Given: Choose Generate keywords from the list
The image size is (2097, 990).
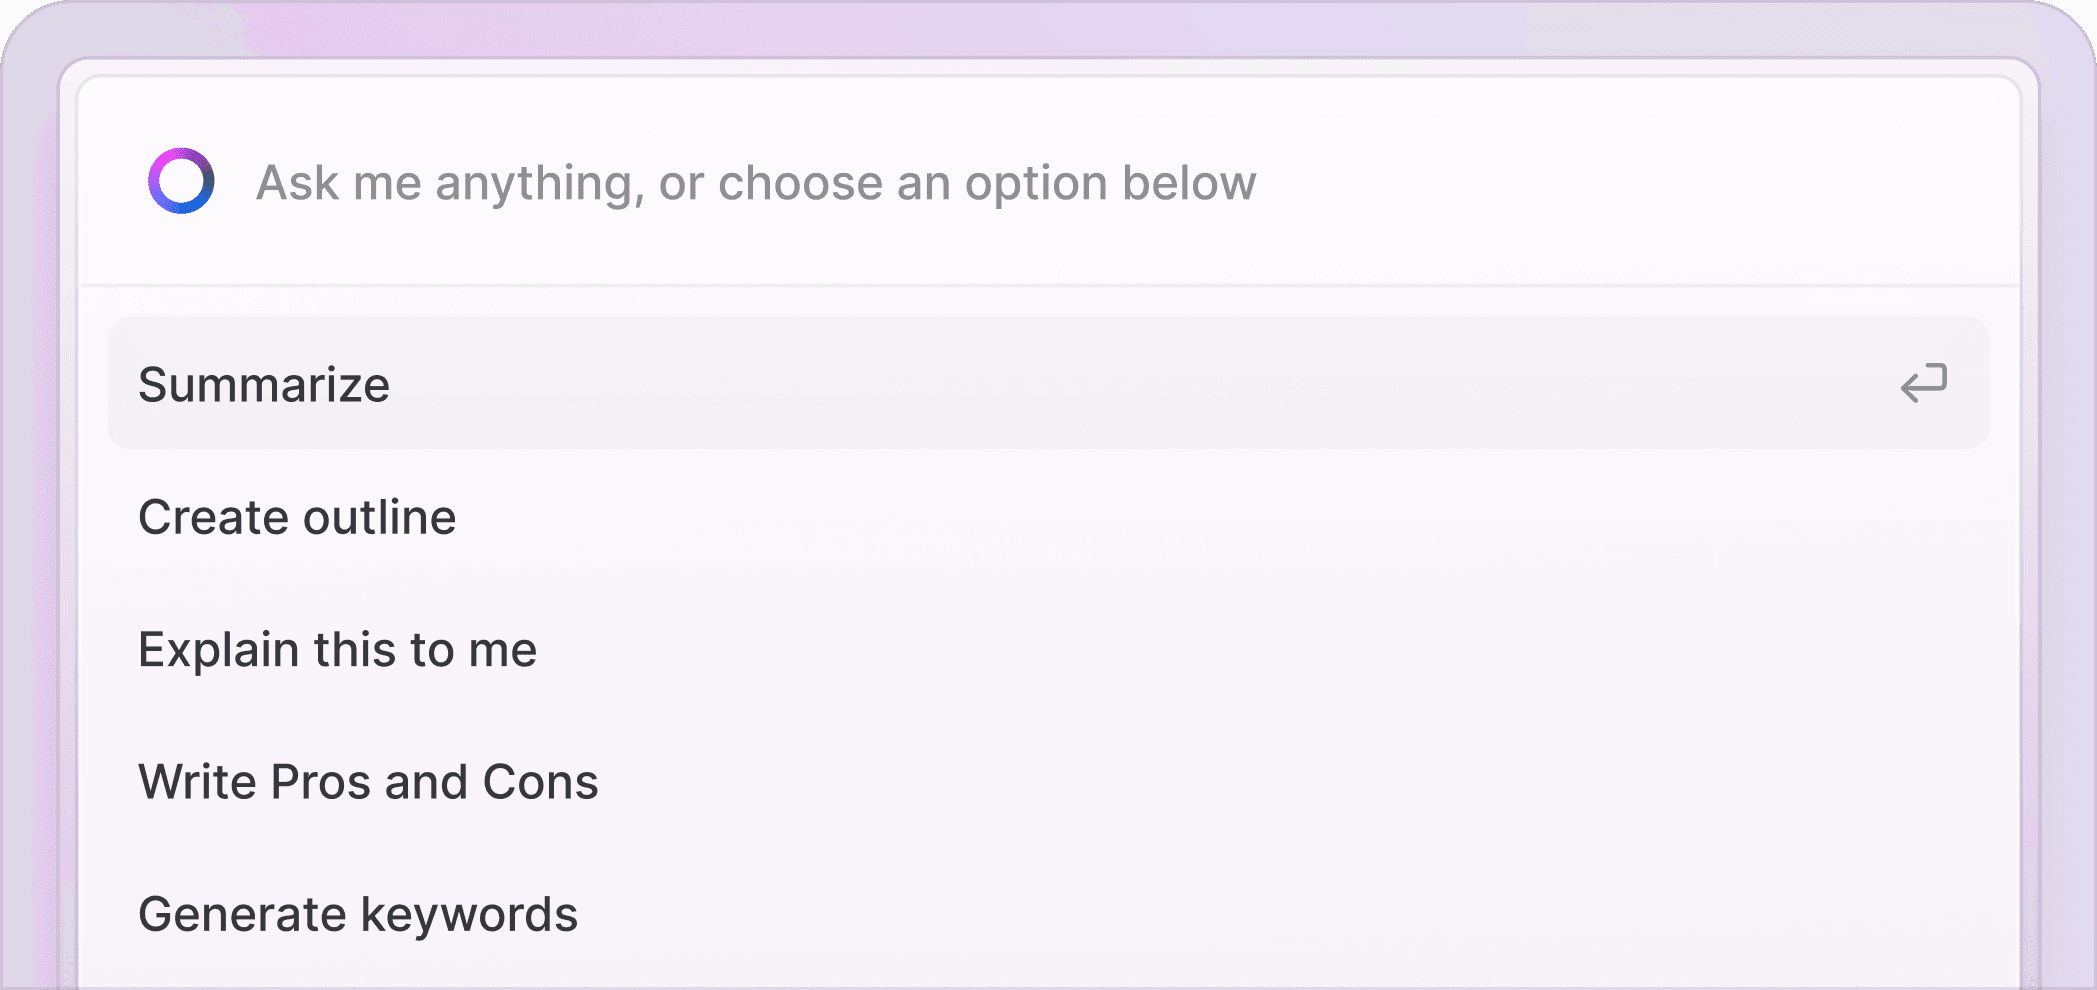Looking at the screenshot, I should click(x=1048, y=914).
